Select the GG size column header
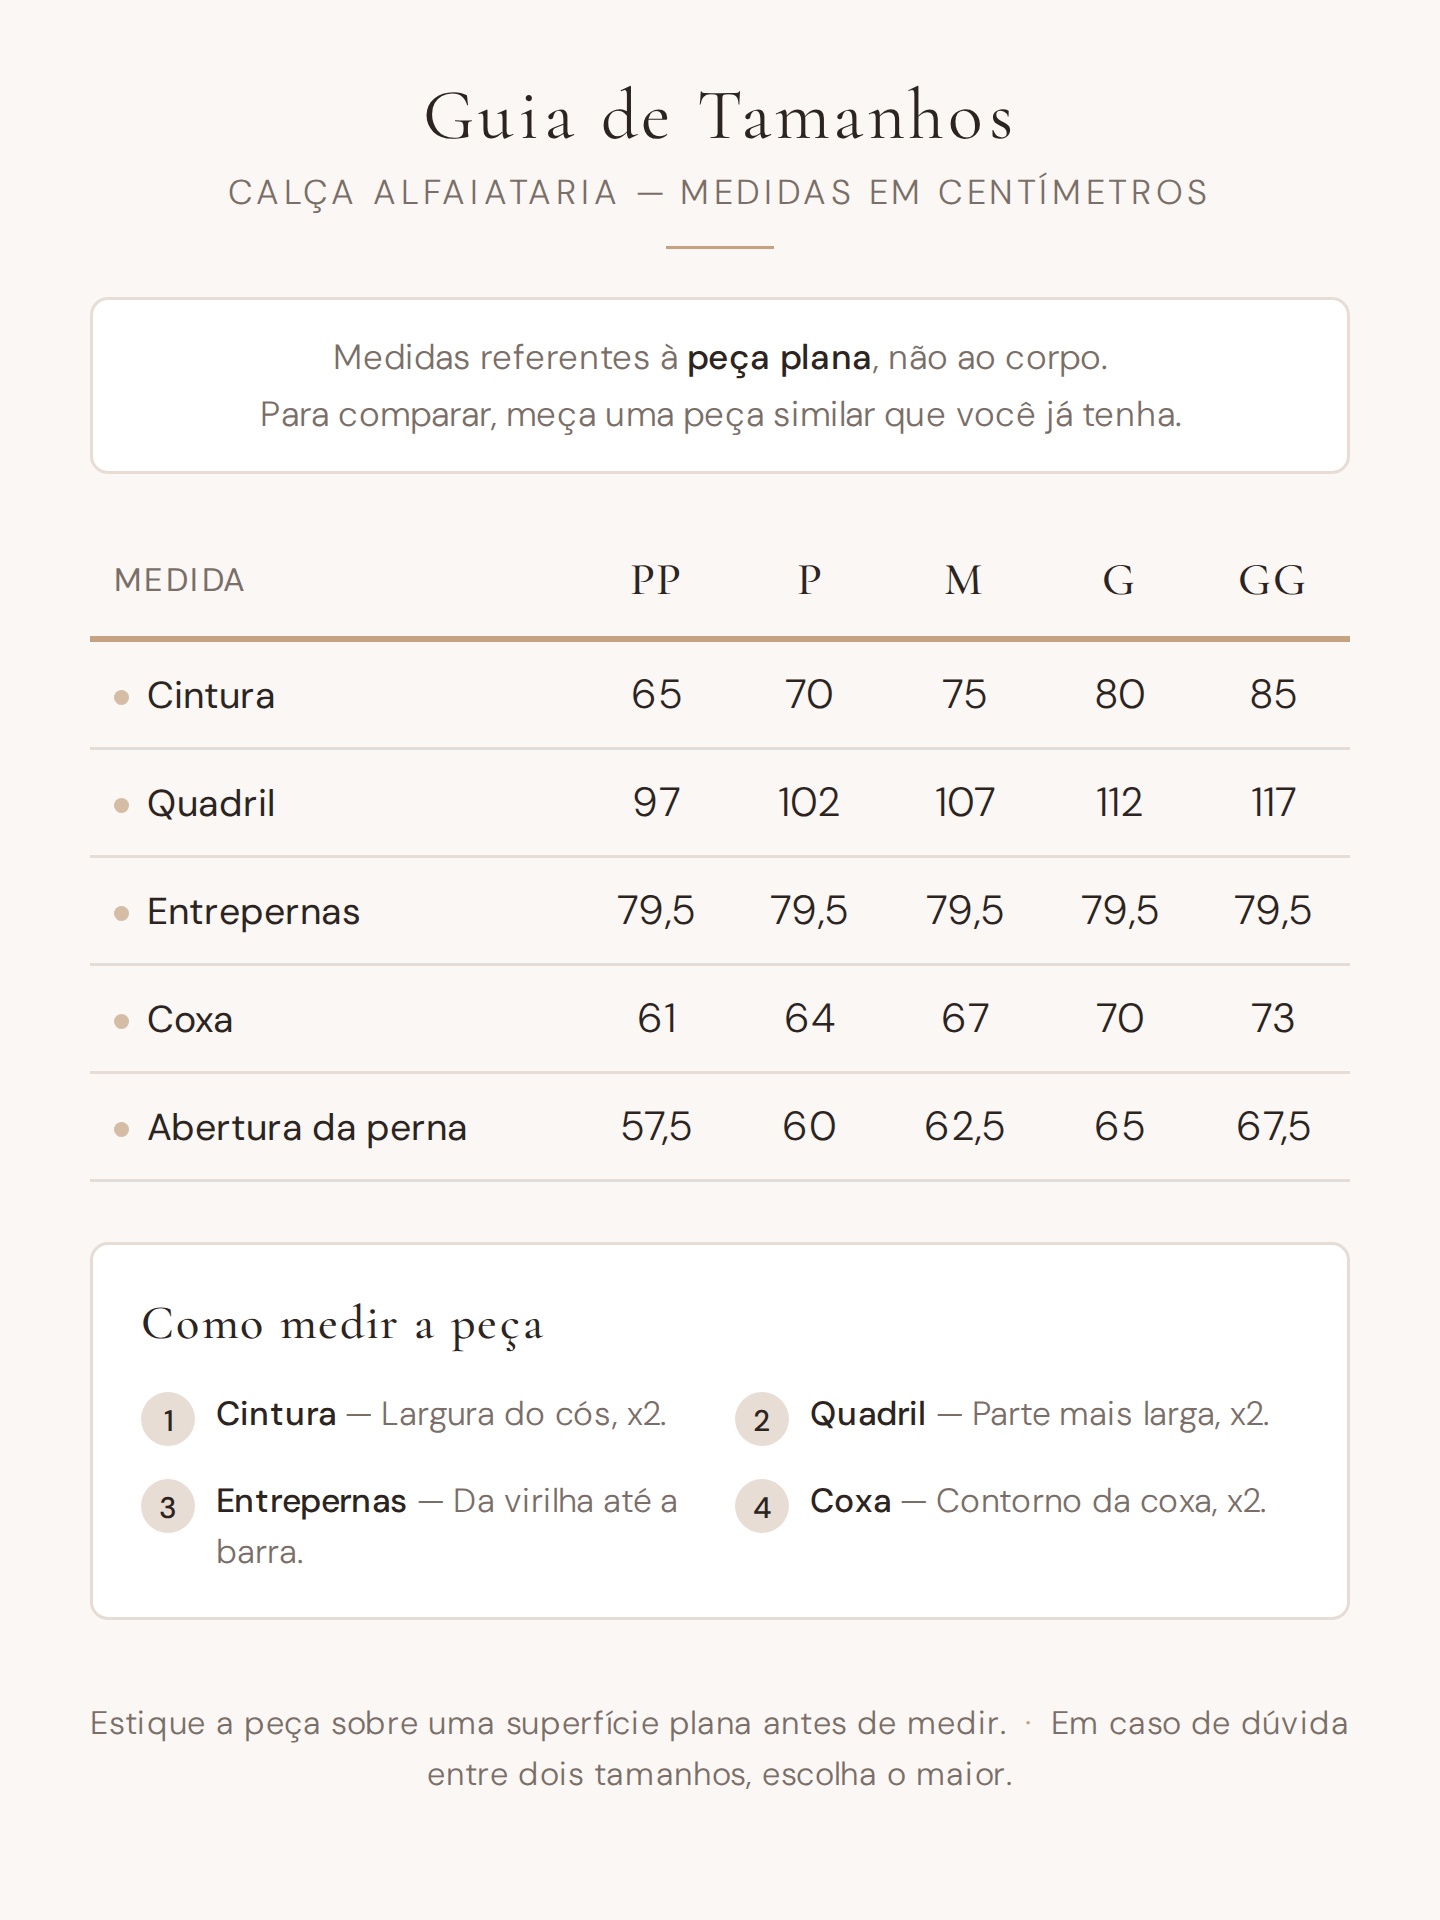Screen dimensions: 1440x1920 1272,580
